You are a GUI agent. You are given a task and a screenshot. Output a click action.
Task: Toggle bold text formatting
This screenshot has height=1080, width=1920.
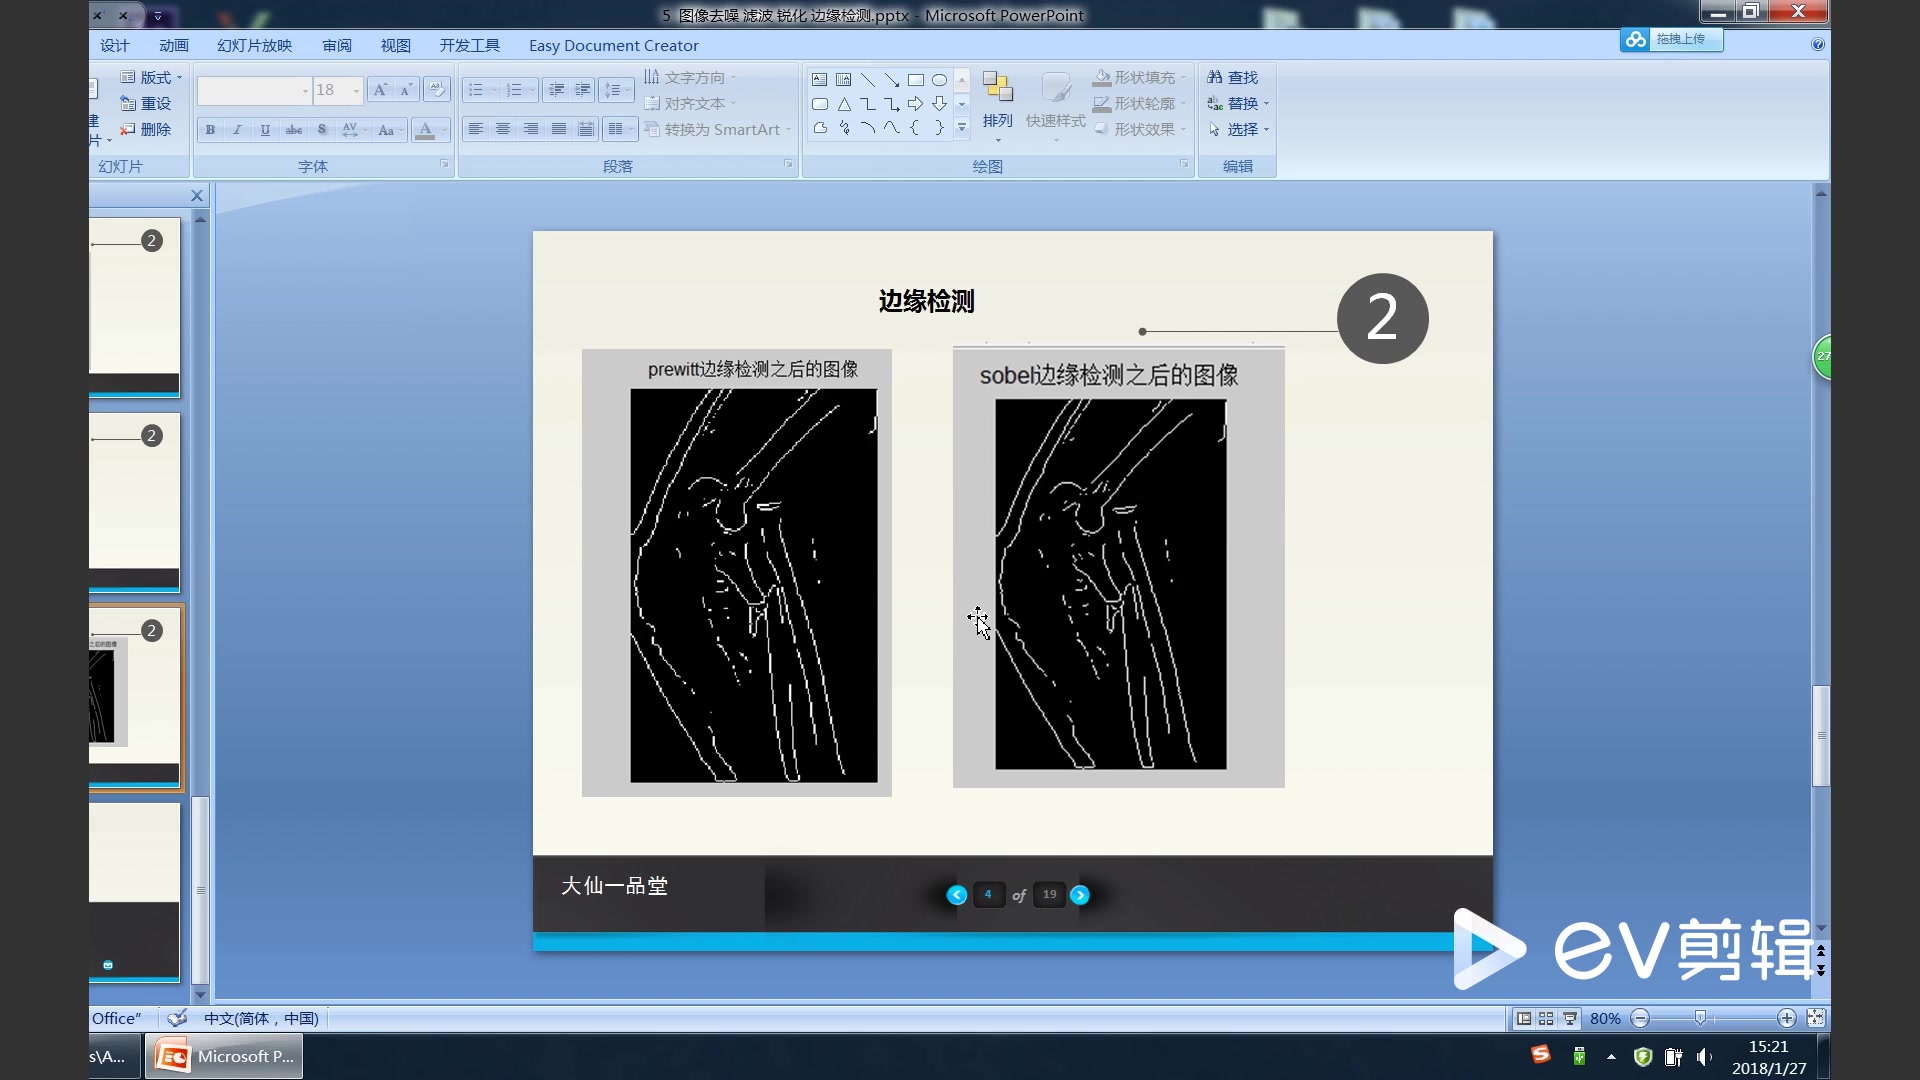point(210,130)
